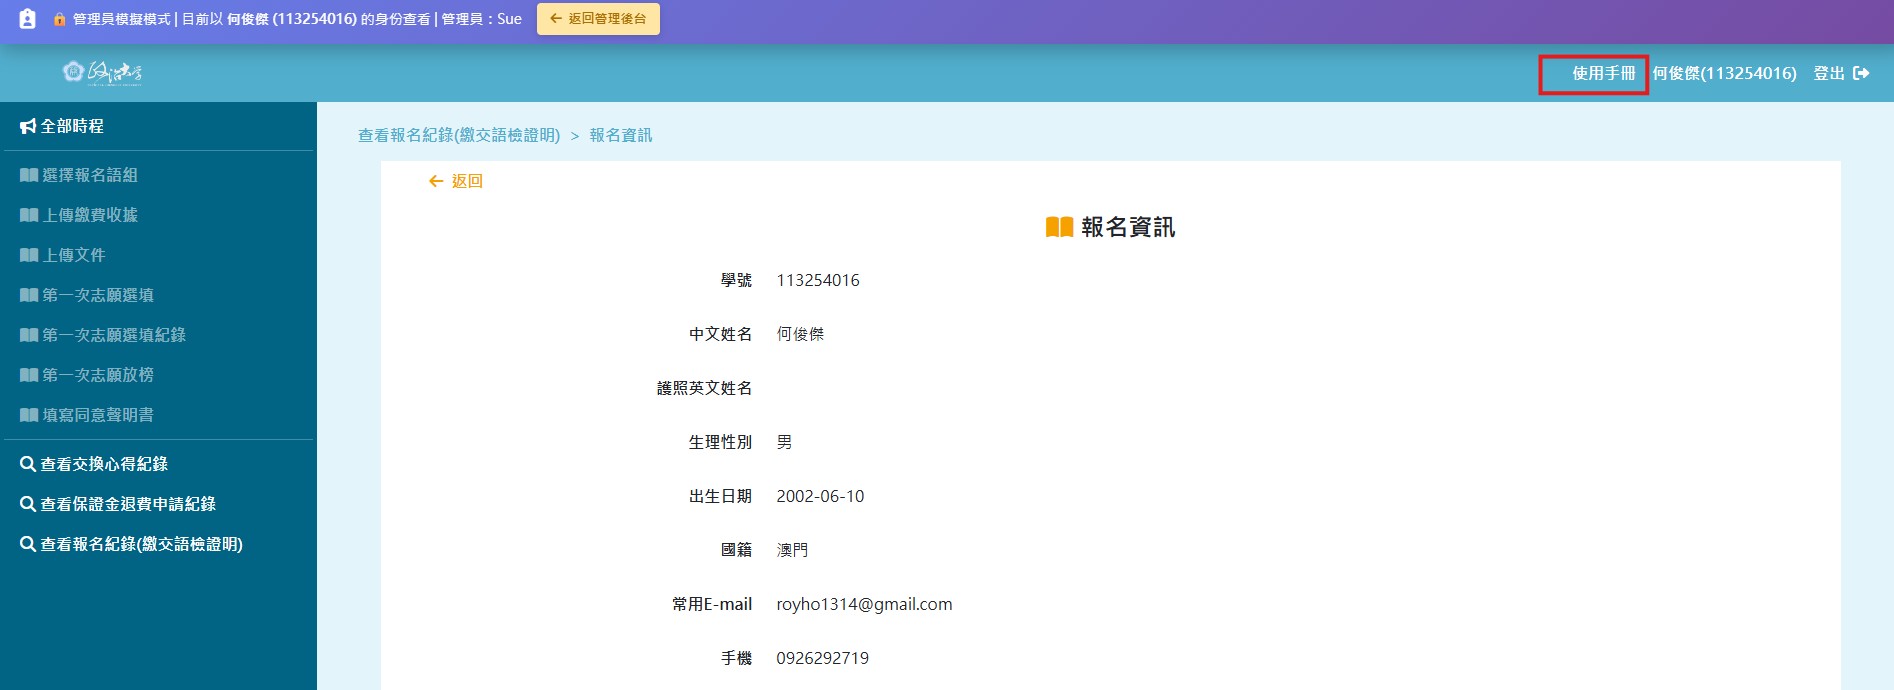The image size is (1894, 690).
Task: Open 使用手冊 user manual link
Action: [1603, 73]
